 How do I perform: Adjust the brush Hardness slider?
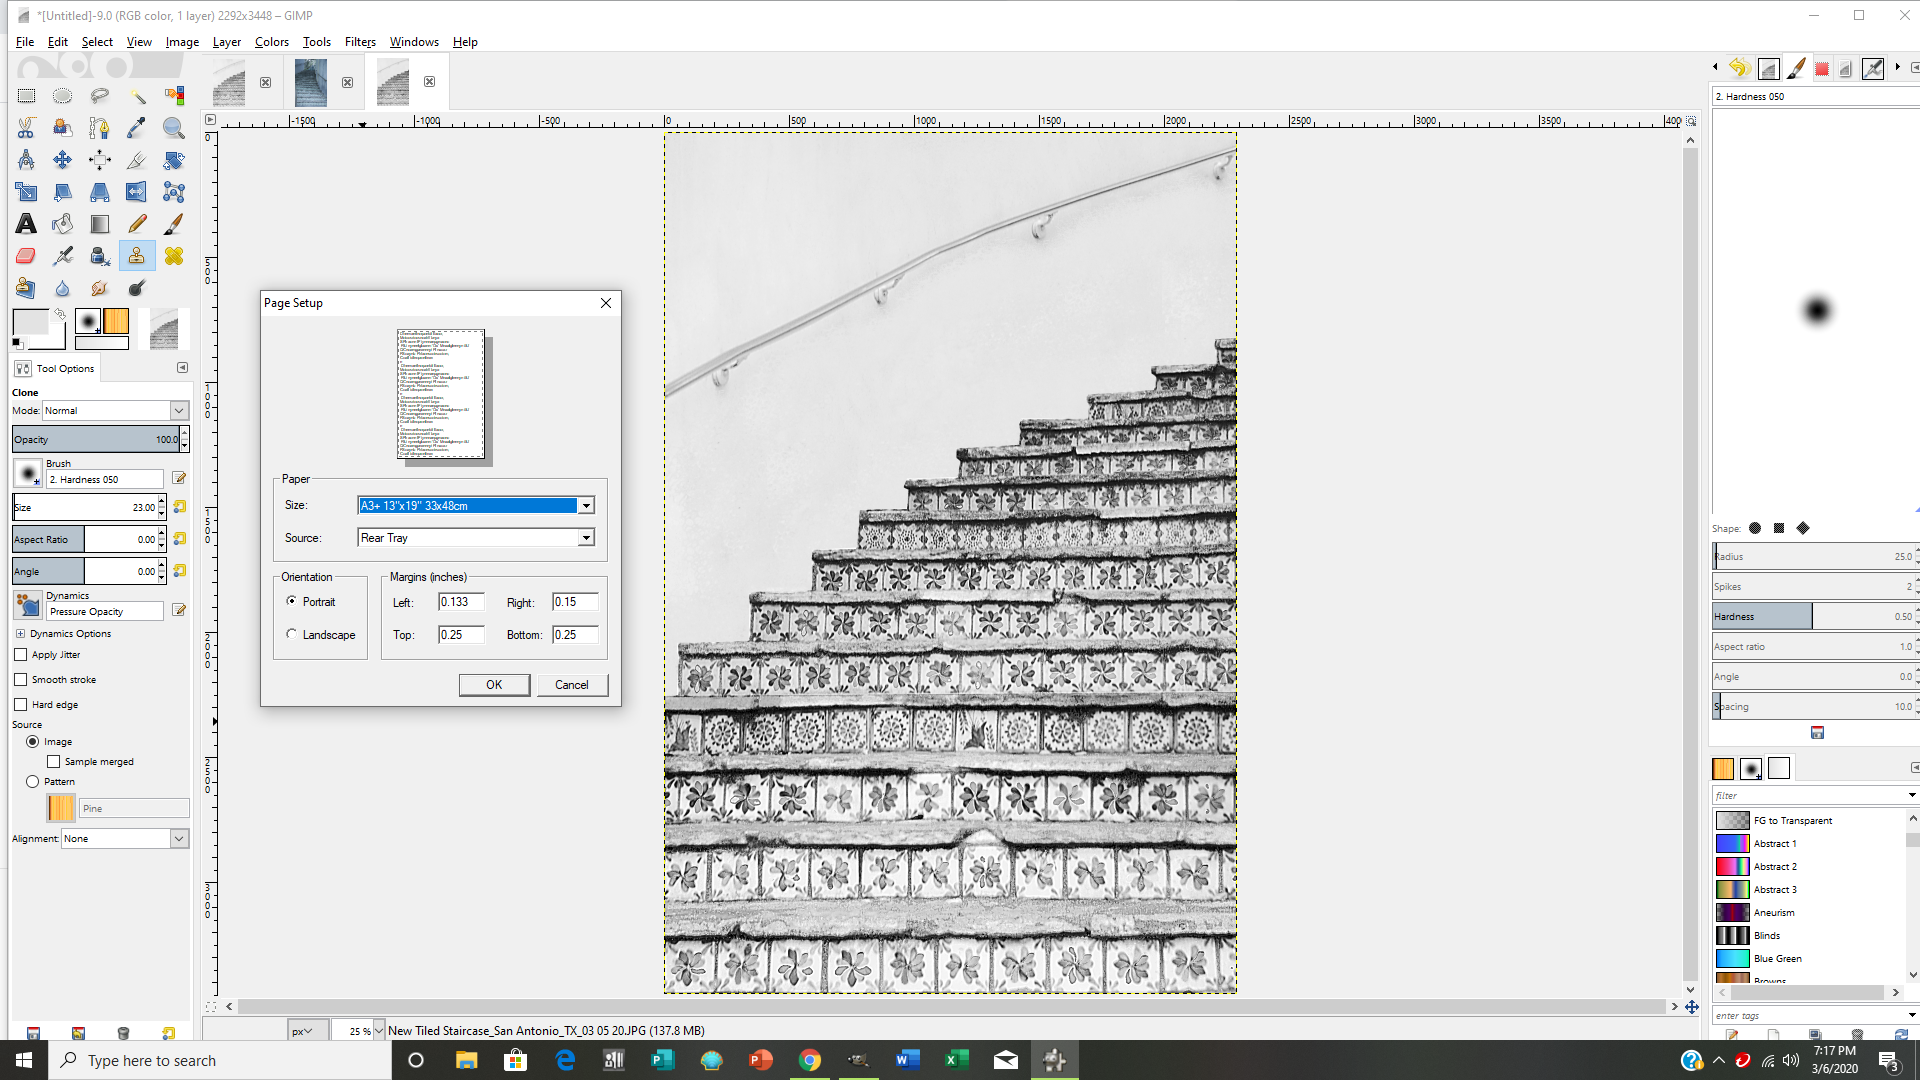(x=1813, y=617)
